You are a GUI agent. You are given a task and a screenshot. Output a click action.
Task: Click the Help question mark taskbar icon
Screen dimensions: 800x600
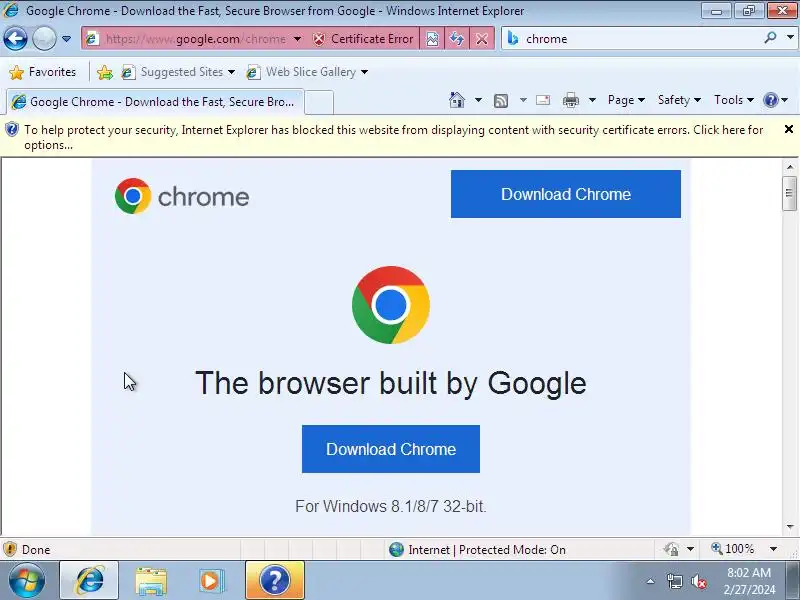275,580
